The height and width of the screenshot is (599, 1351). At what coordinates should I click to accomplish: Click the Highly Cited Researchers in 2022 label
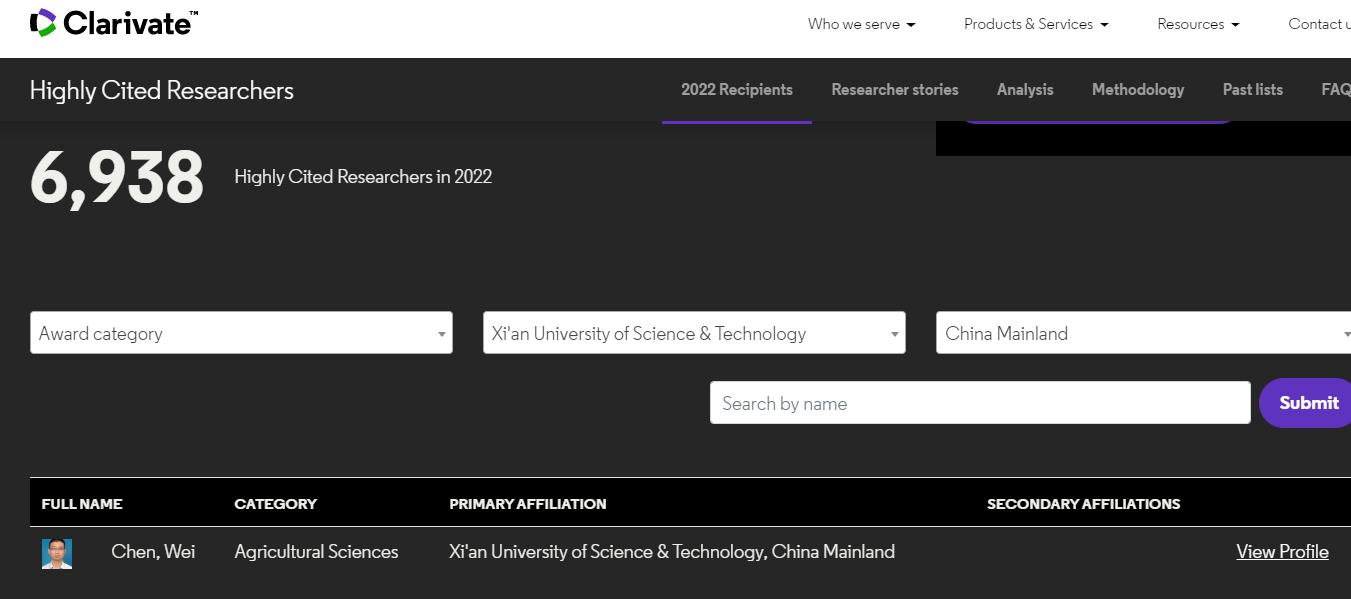[363, 177]
